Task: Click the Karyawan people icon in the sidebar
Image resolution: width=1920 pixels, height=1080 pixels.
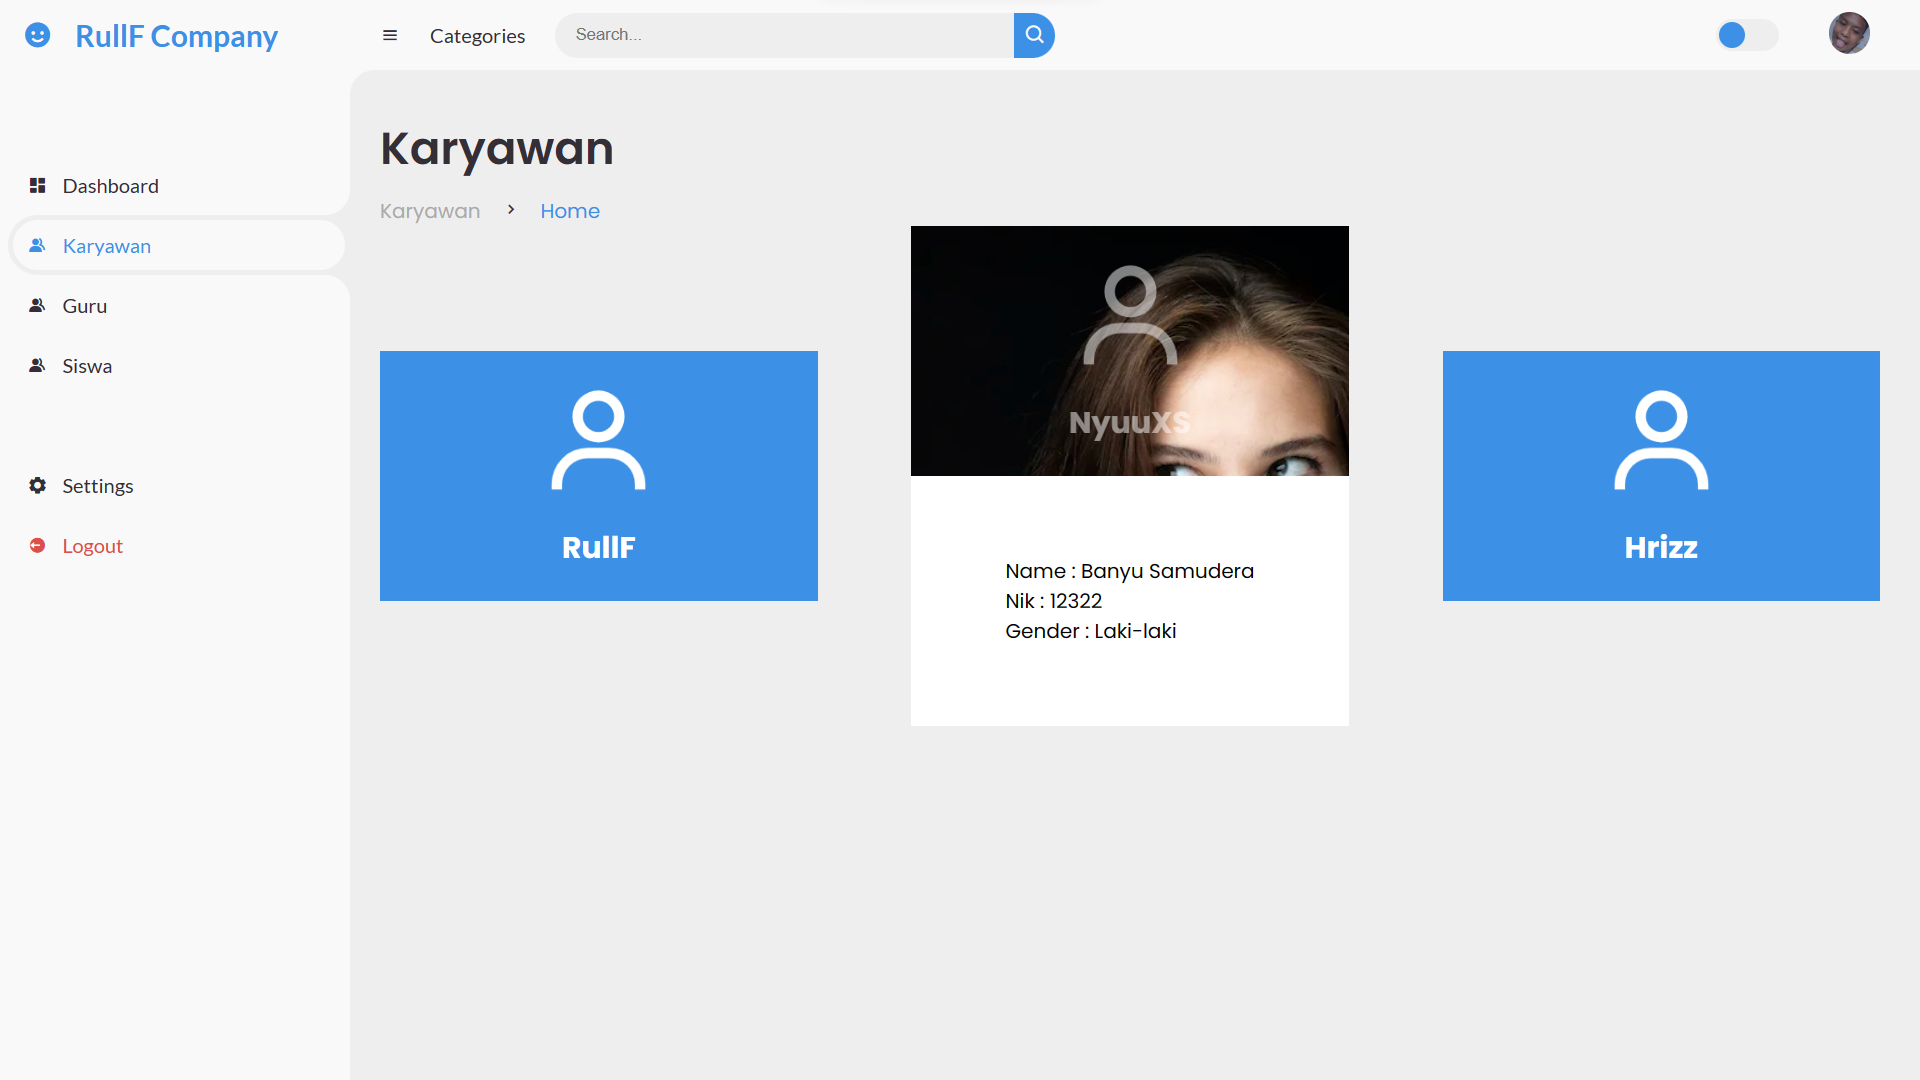Action: point(37,245)
